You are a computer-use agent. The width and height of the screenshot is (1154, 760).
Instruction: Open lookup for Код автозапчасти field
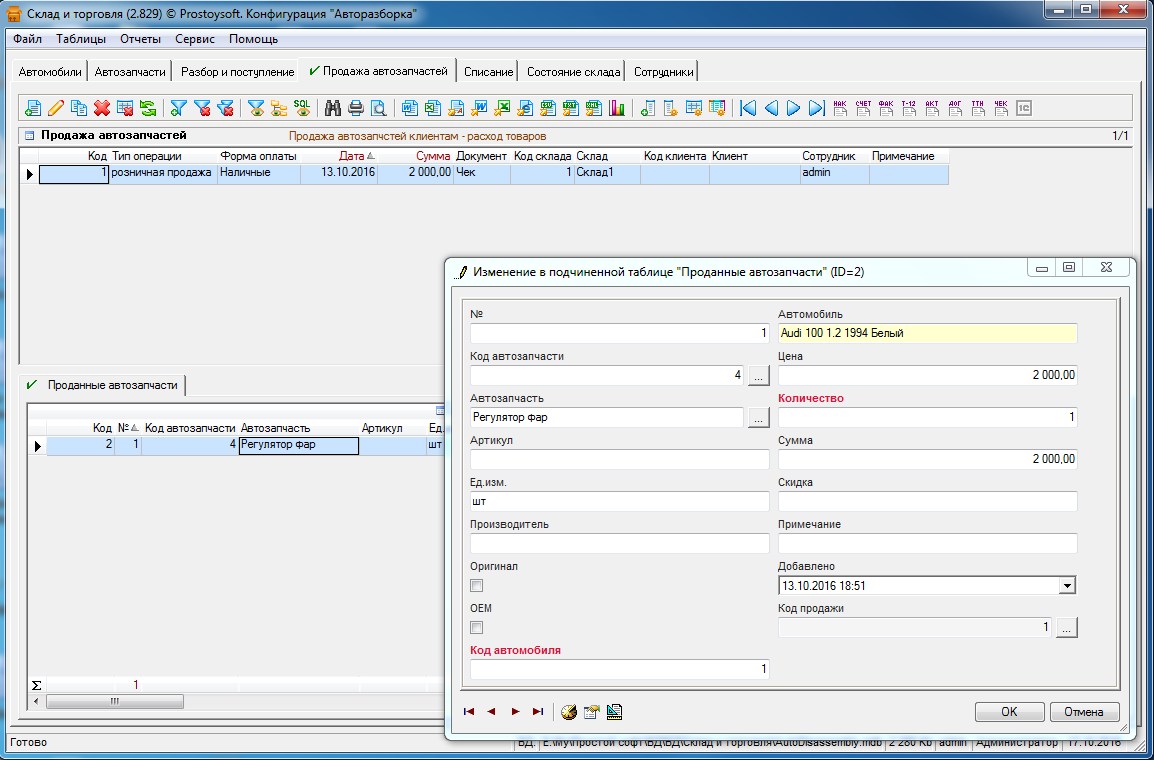coord(759,376)
